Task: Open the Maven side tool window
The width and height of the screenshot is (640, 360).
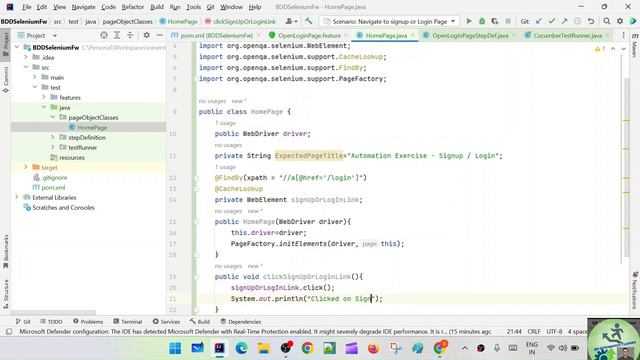Action: (635, 44)
